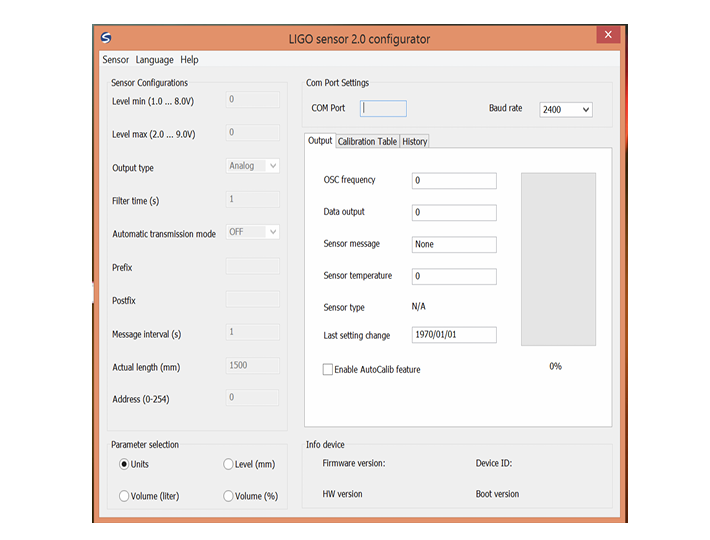Click the COM Port input field
710x540 pixels.
tap(384, 109)
